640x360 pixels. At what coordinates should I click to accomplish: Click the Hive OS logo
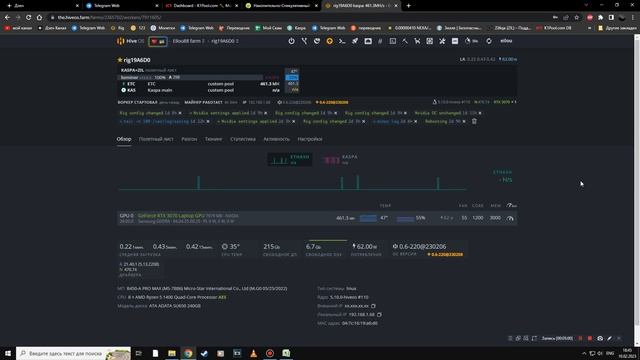coord(130,41)
